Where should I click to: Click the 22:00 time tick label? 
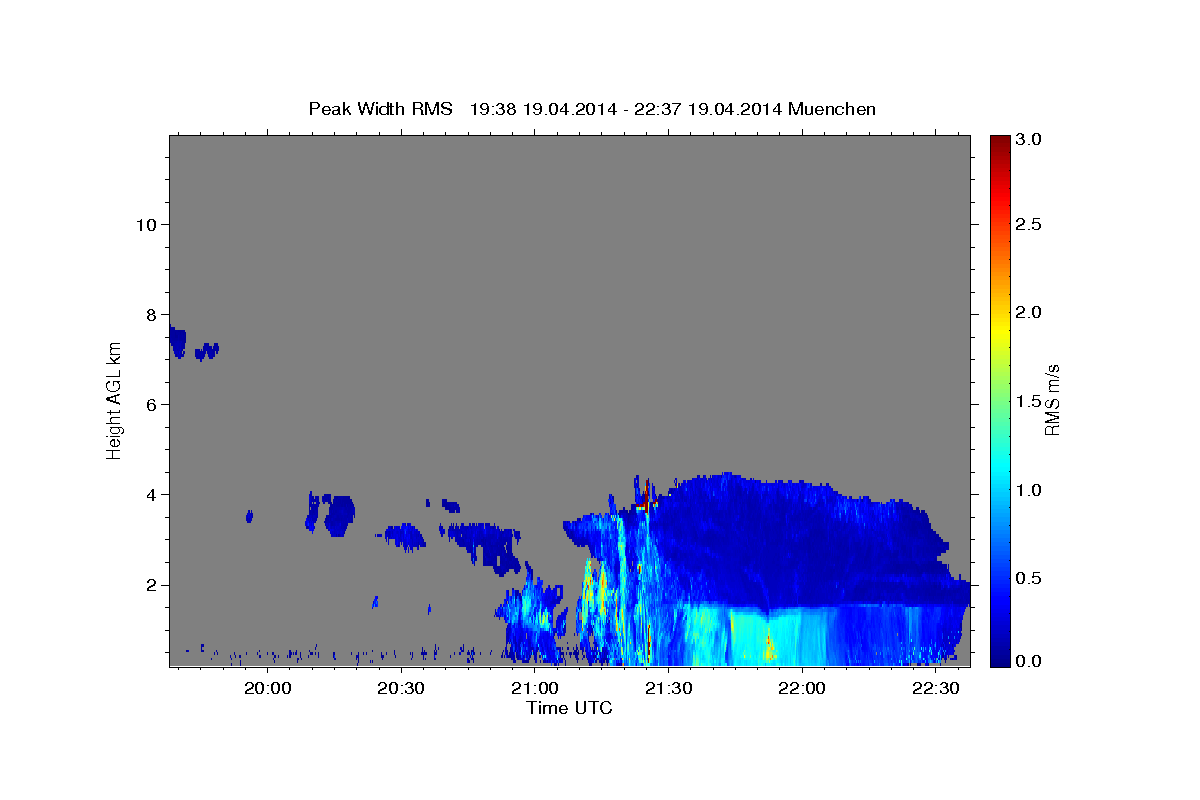point(802,688)
